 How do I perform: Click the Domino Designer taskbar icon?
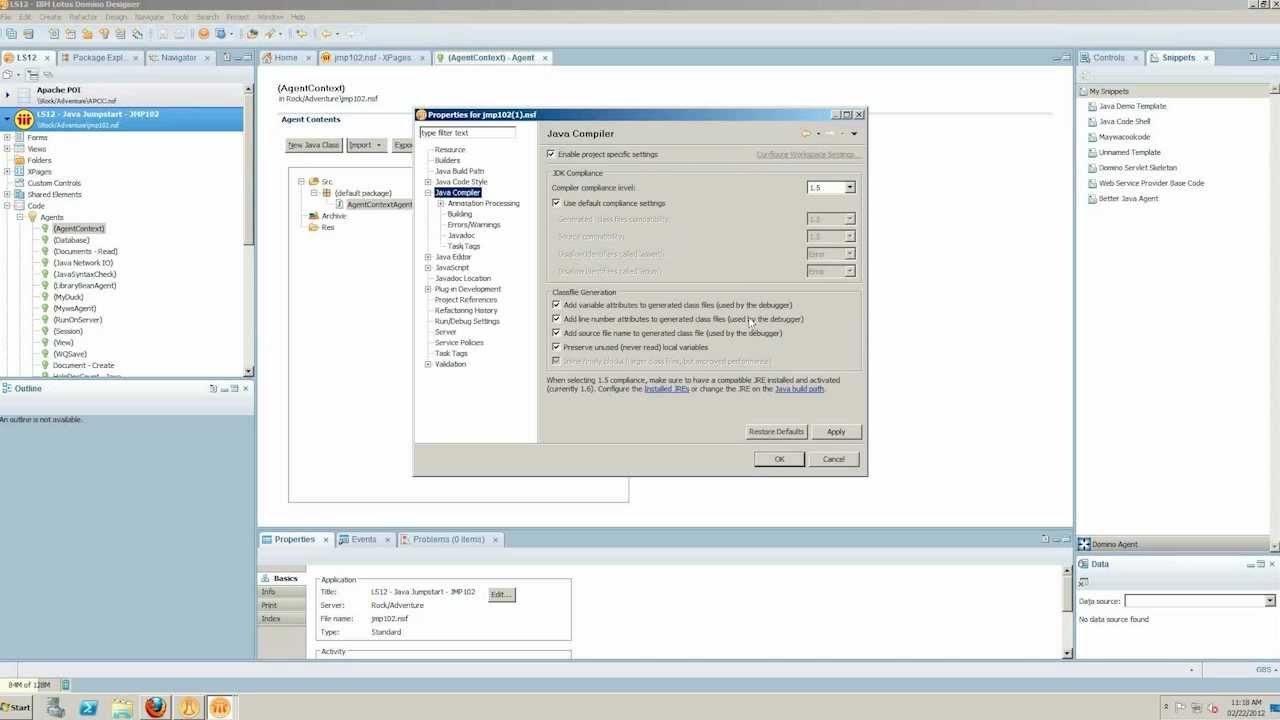(220, 707)
